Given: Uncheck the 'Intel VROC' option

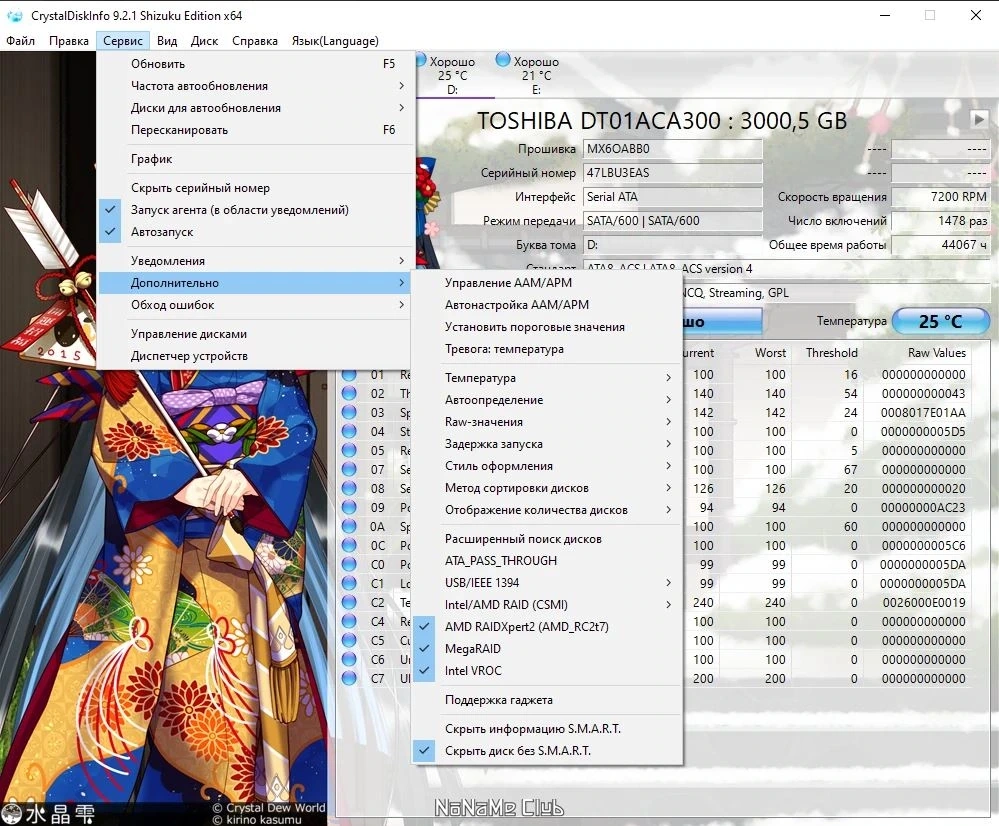Looking at the screenshot, I should (547, 670).
